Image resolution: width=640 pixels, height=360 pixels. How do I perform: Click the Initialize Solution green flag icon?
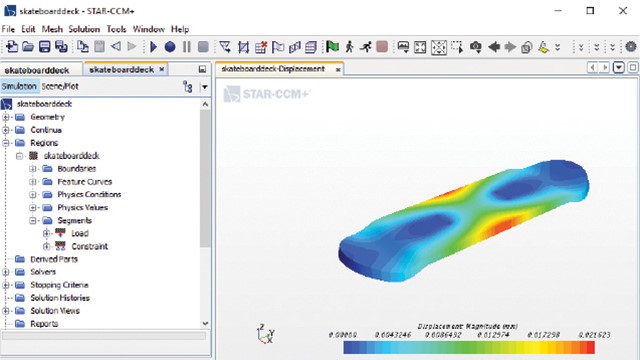pos(332,47)
